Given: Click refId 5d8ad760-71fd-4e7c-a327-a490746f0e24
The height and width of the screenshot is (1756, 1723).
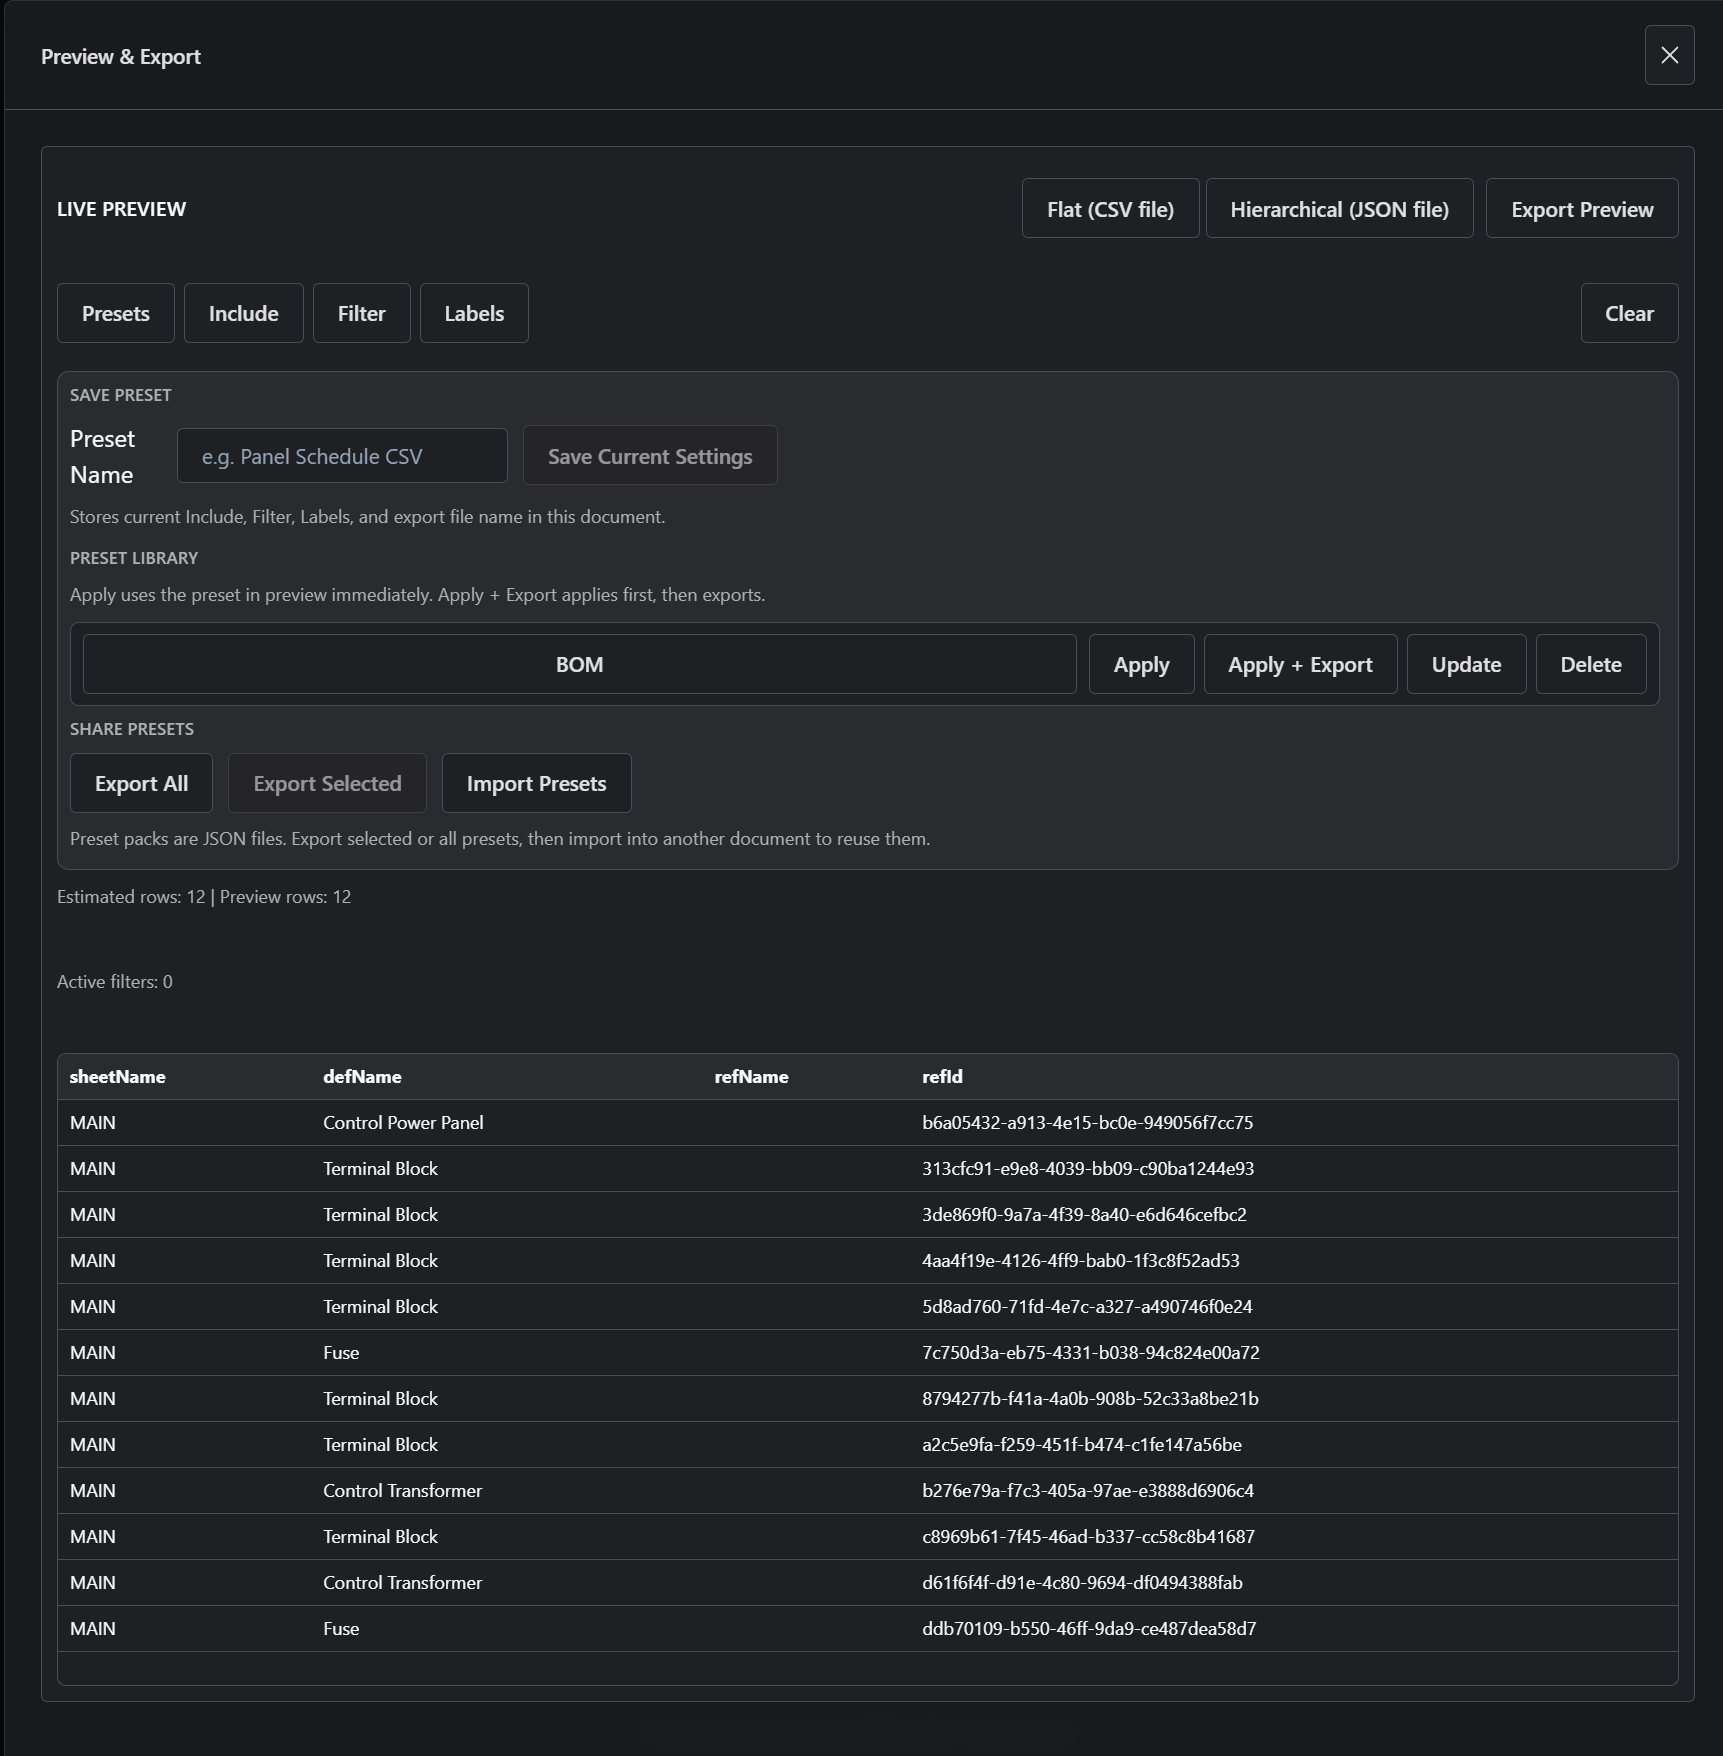Looking at the screenshot, I should coord(1087,1307).
